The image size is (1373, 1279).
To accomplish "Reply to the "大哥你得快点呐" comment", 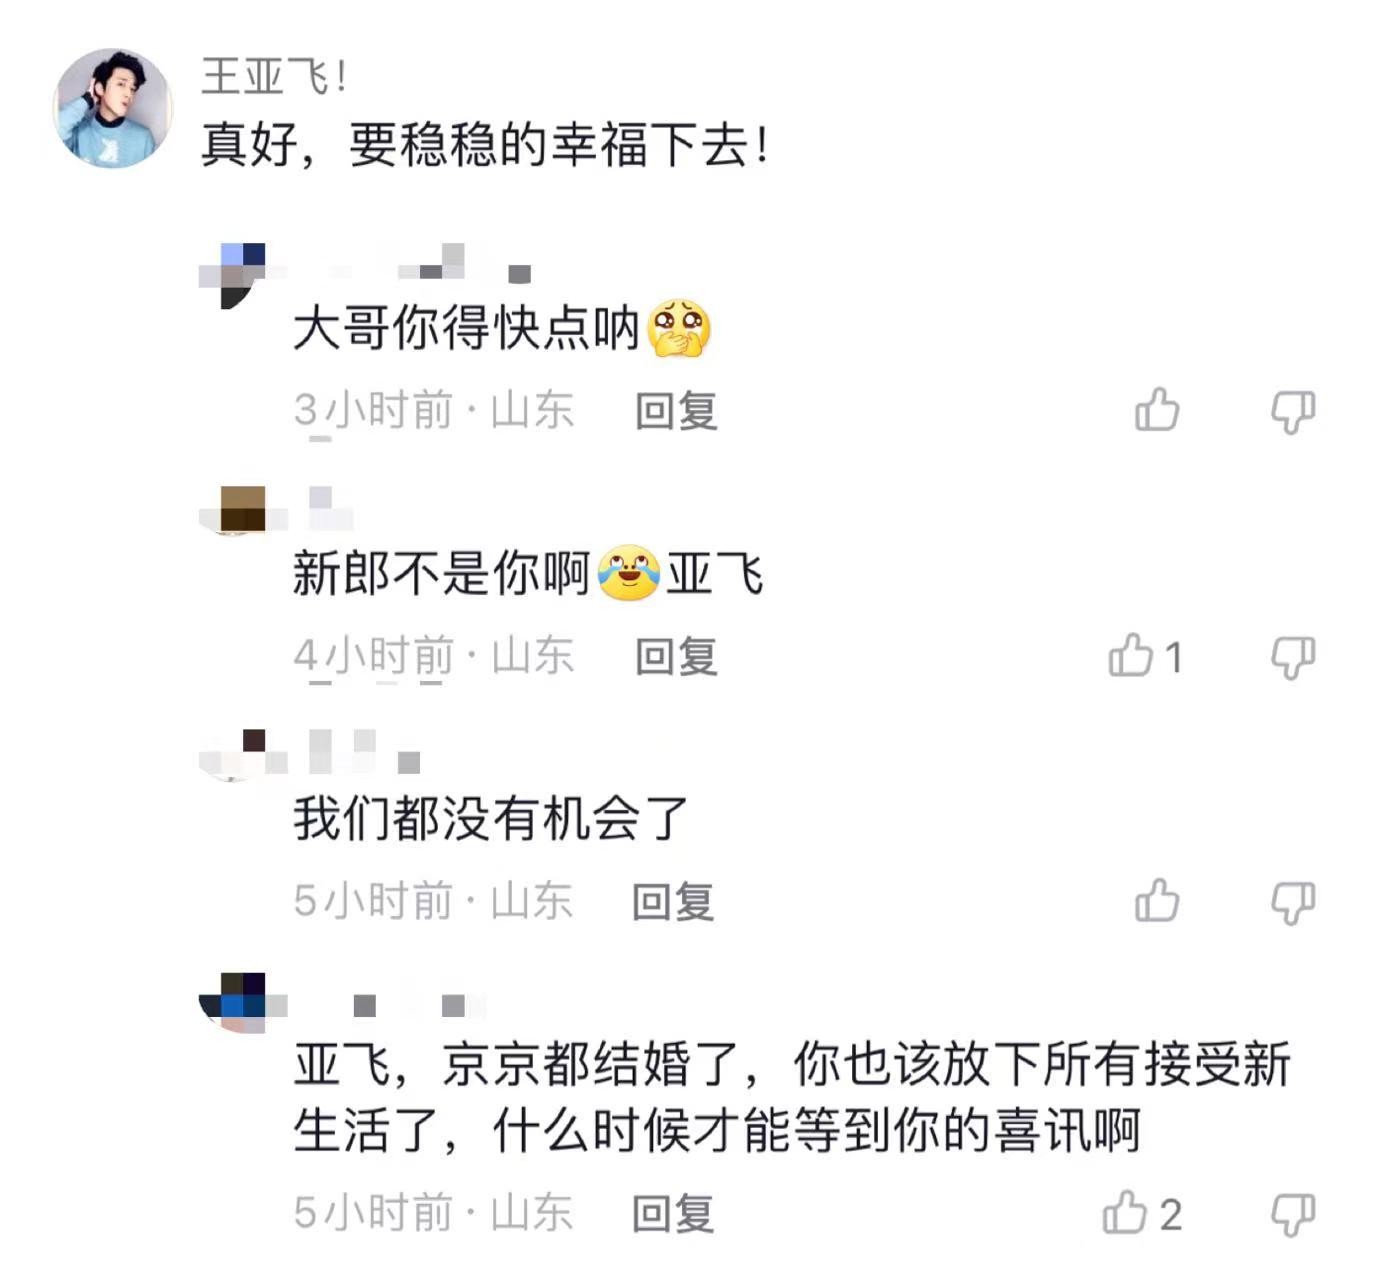I will [x=676, y=411].
